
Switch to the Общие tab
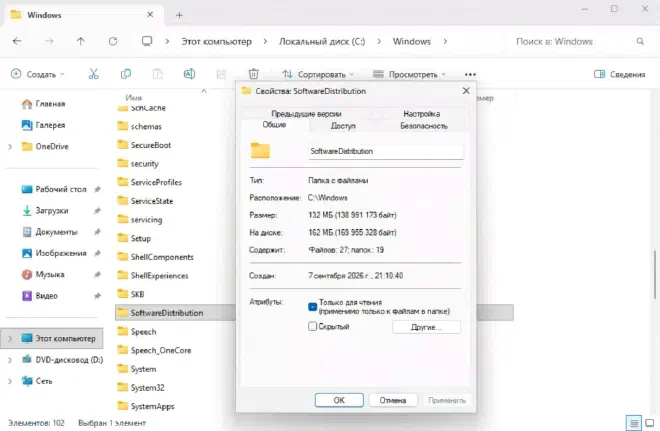(x=274, y=125)
